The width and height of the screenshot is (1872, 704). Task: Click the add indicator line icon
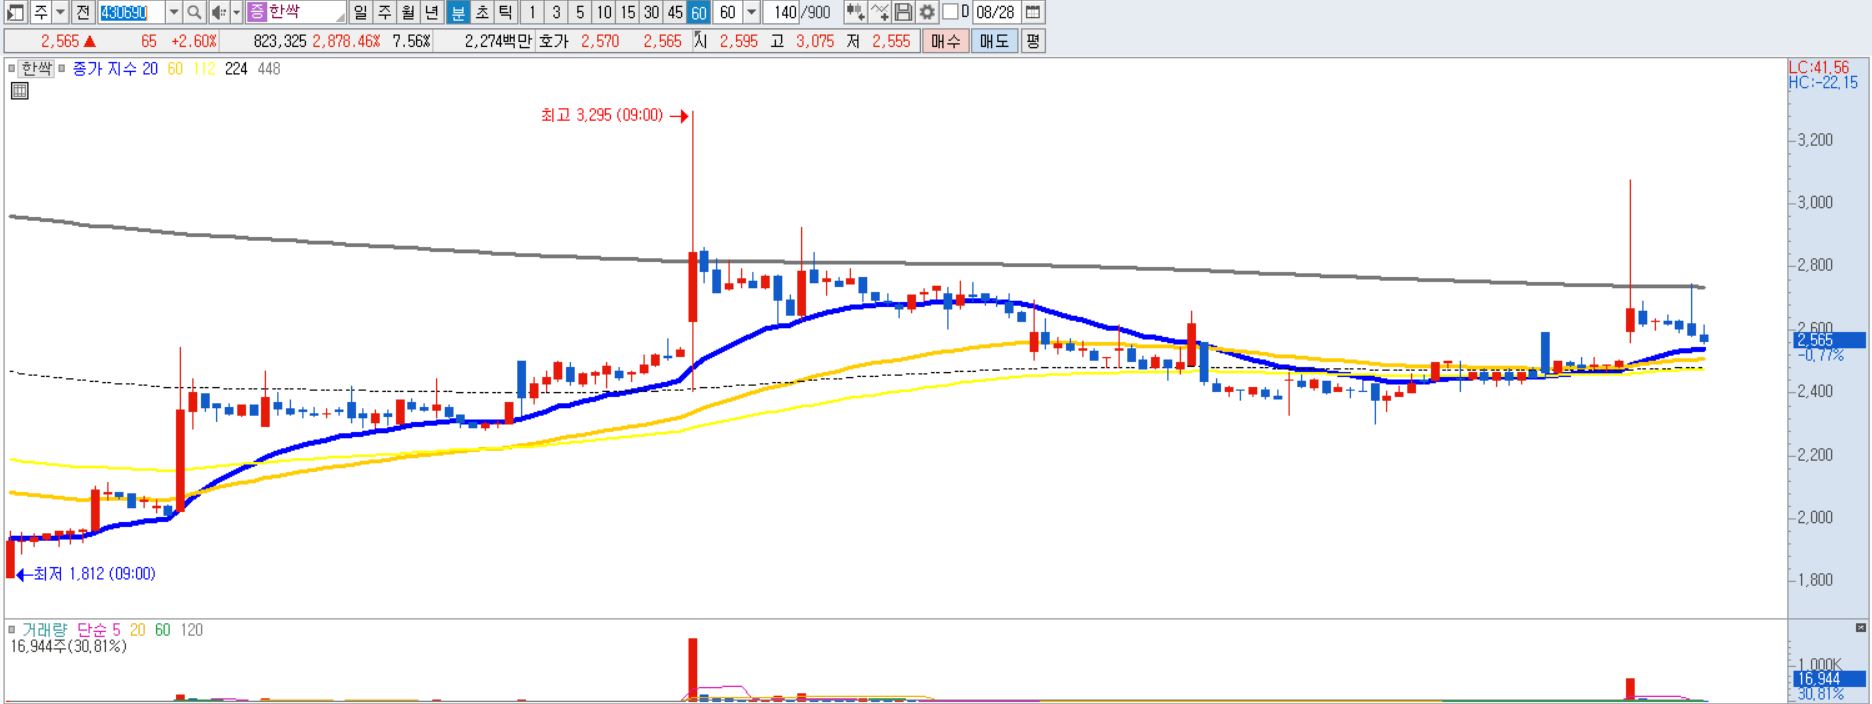tap(879, 12)
